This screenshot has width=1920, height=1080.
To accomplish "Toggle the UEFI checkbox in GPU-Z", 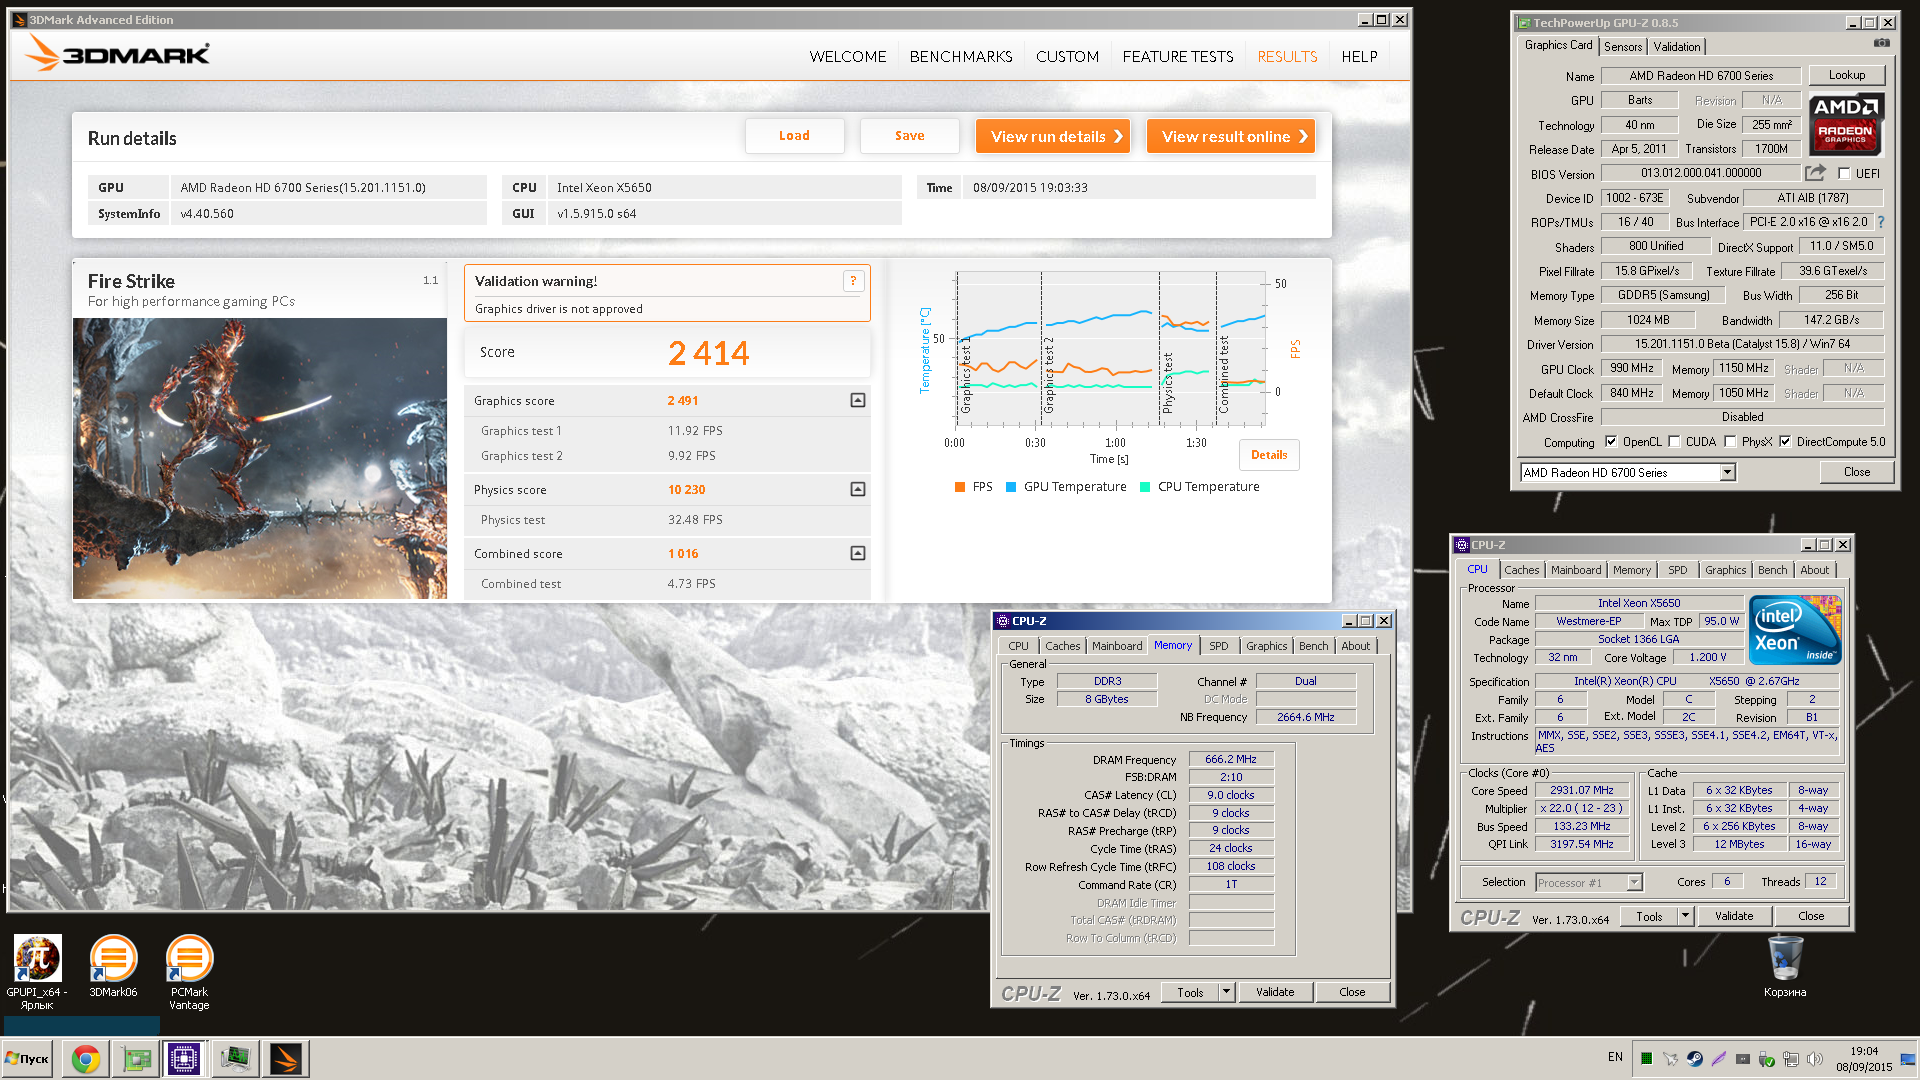I will pos(1844,174).
